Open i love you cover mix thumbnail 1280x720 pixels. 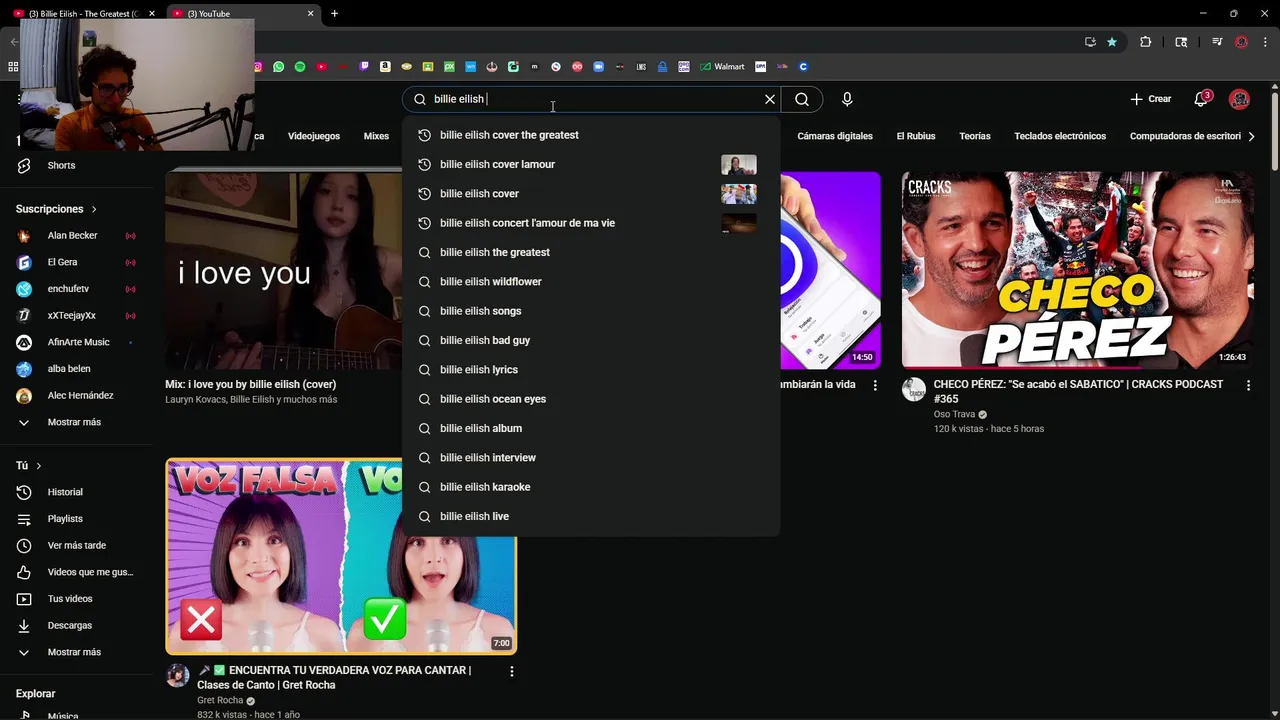[284, 270]
